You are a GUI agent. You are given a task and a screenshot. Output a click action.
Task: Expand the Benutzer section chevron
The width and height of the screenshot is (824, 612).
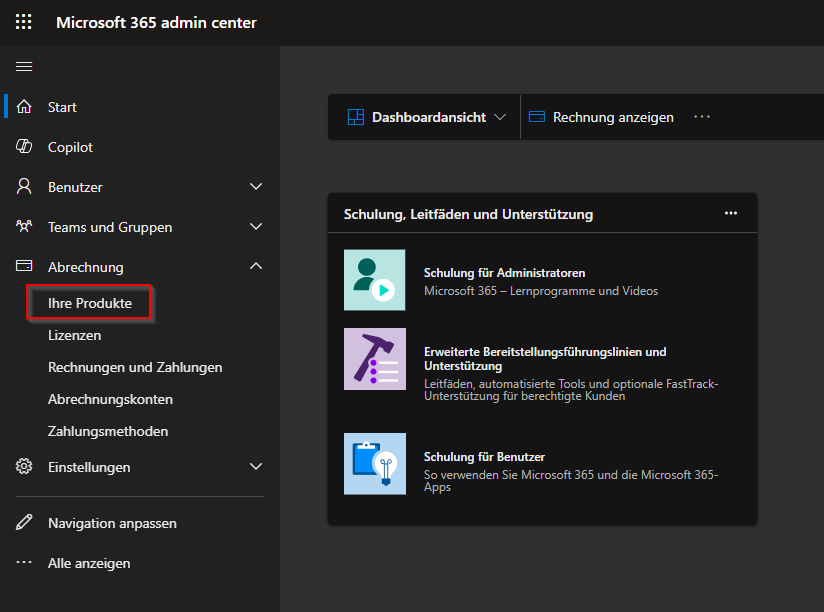coord(256,186)
